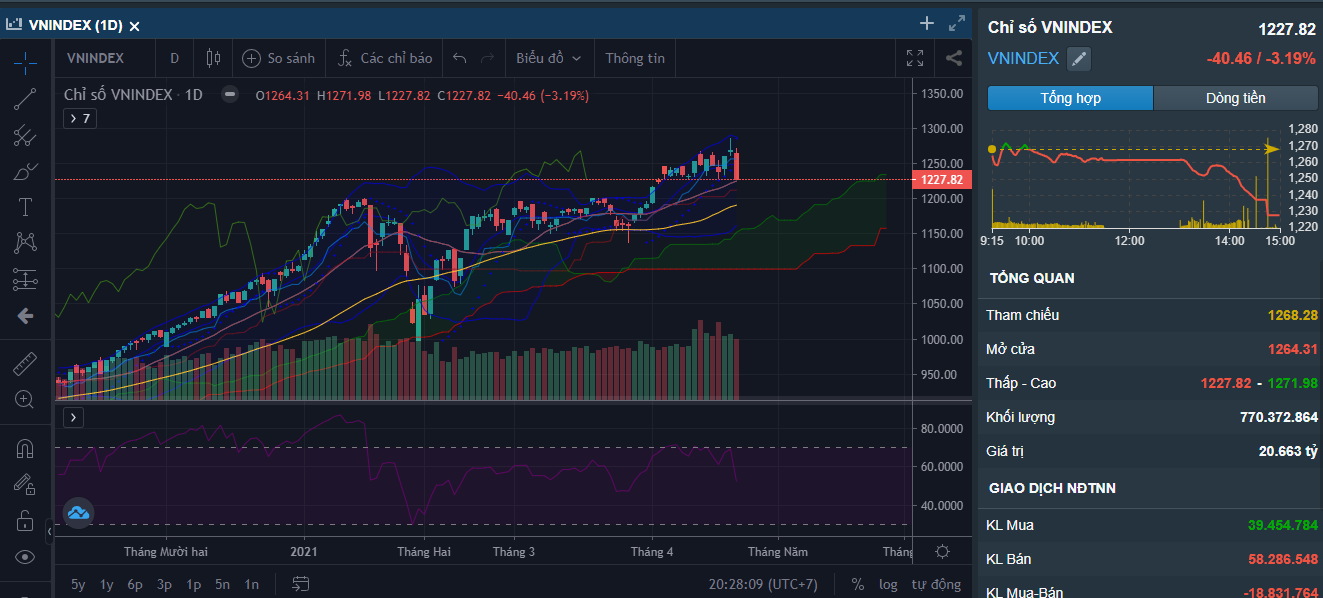This screenshot has width=1323, height=598.
Task: Select the Tổng hợp tab
Action: pyautogui.click(x=1070, y=98)
